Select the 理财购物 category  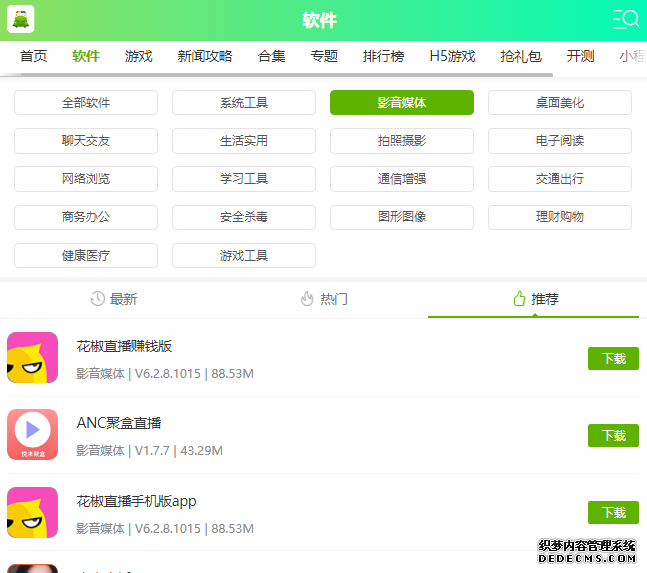pos(560,217)
